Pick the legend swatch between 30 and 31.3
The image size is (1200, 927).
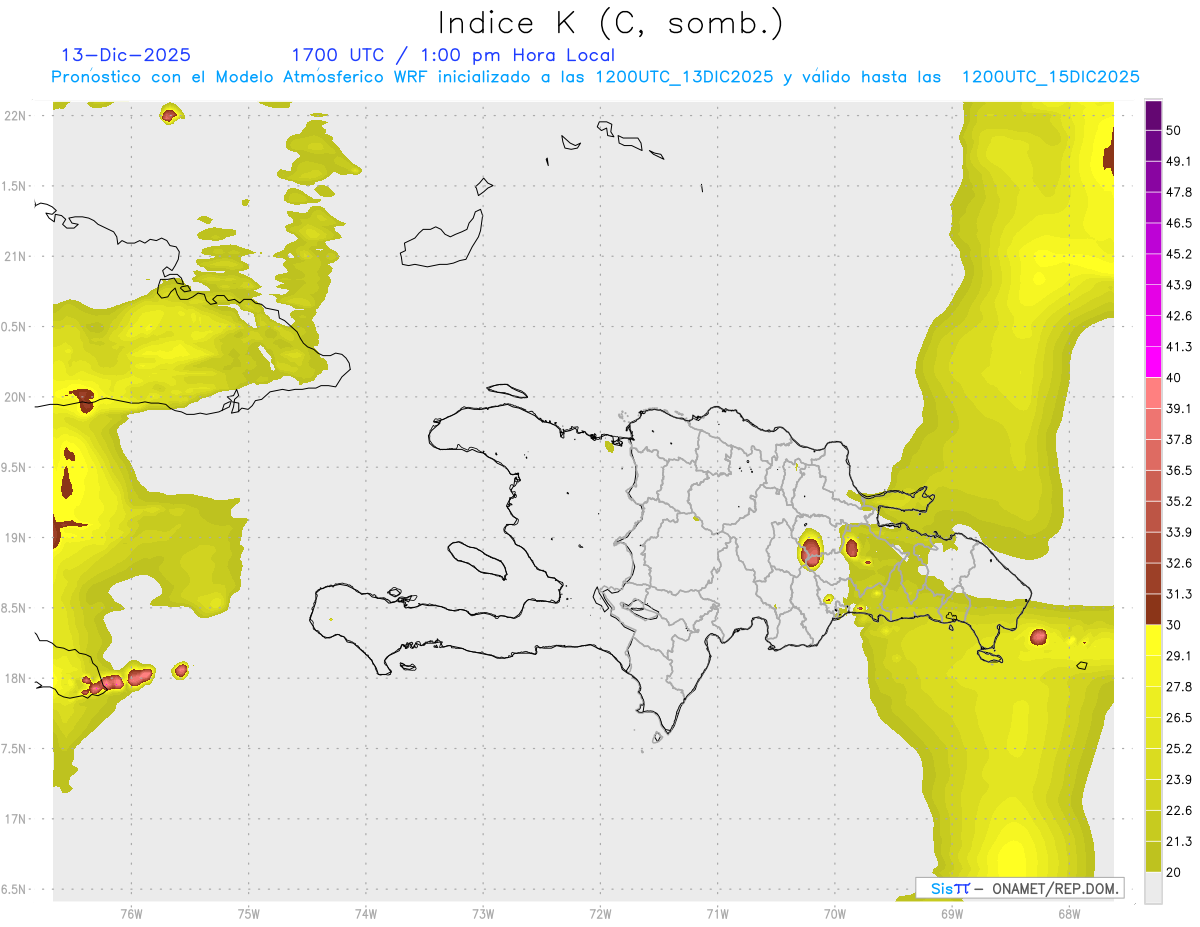coord(1154,609)
